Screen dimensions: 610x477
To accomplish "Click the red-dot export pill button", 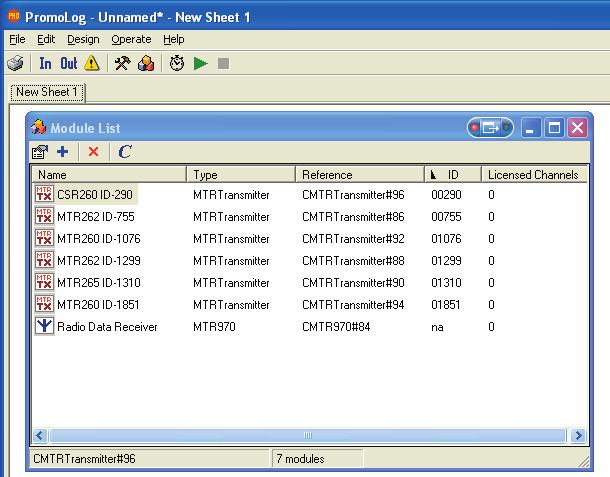I will tap(490, 127).
